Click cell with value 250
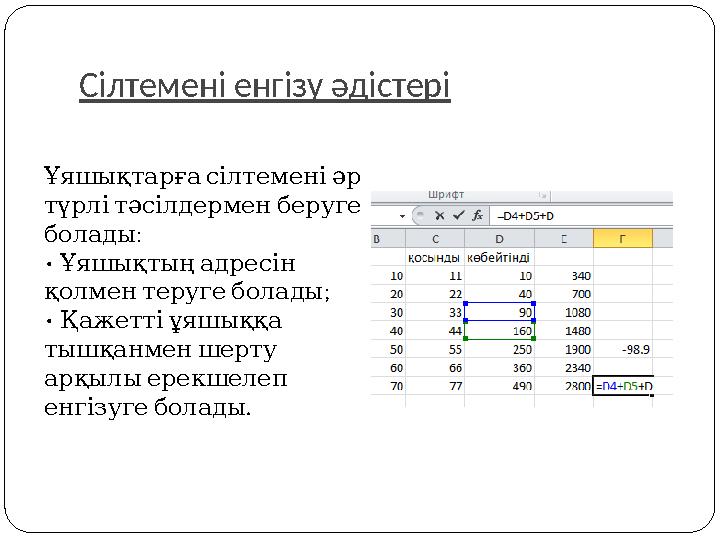 click(x=499, y=349)
